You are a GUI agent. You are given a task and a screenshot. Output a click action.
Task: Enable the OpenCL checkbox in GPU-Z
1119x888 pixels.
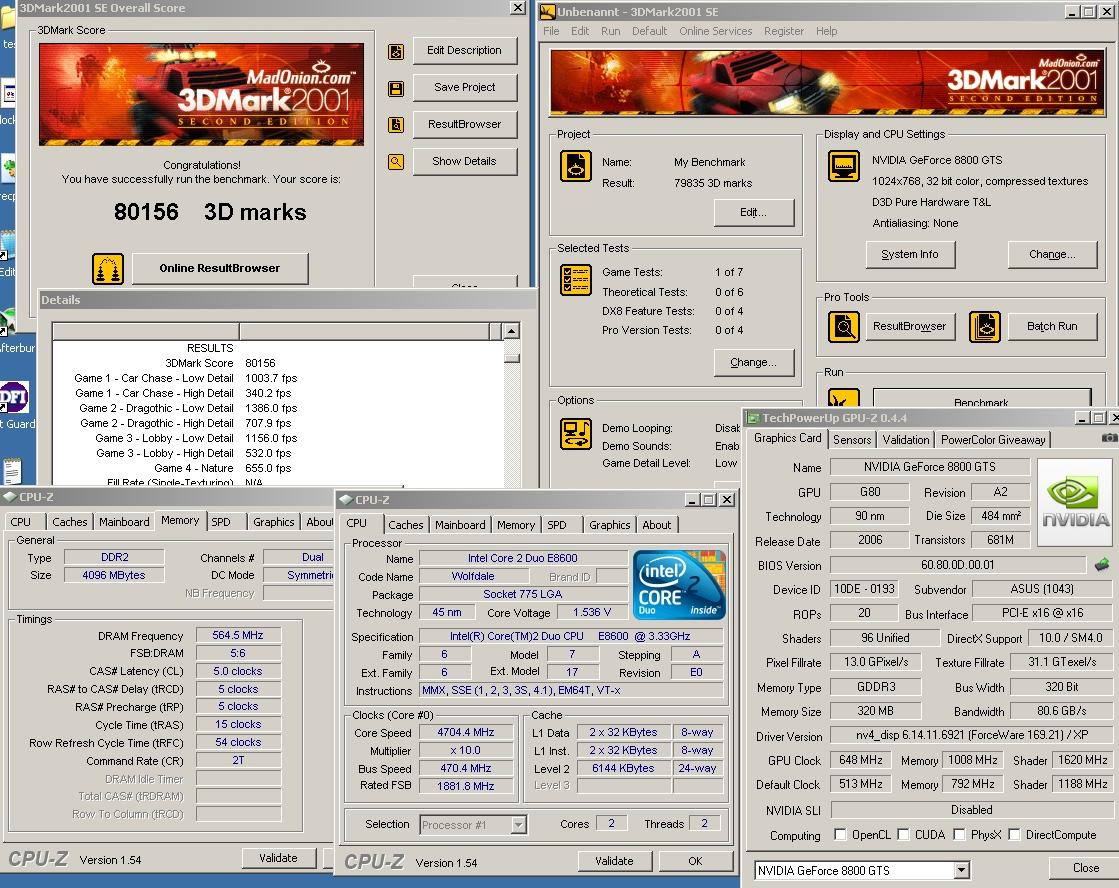click(x=841, y=834)
